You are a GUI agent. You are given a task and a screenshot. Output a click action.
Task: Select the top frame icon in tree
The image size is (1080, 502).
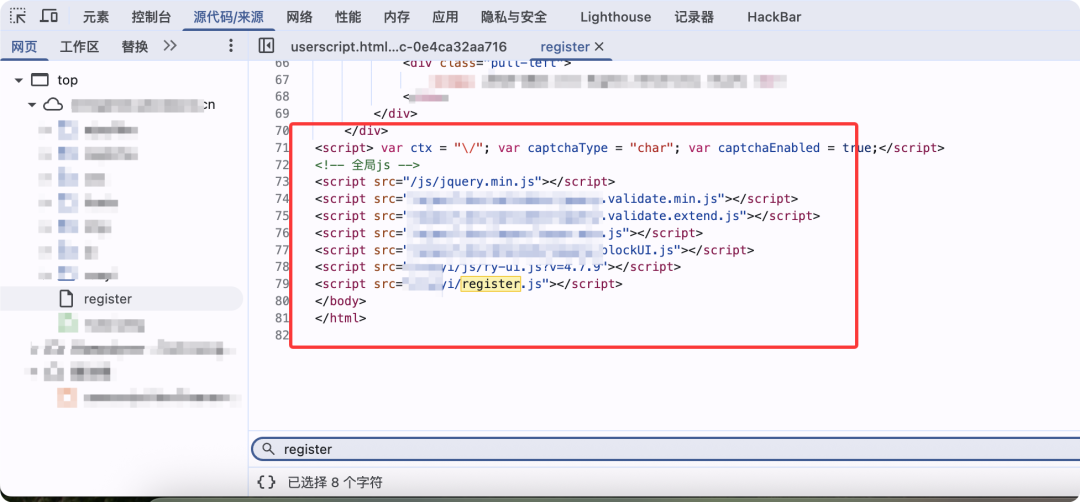(x=41, y=80)
